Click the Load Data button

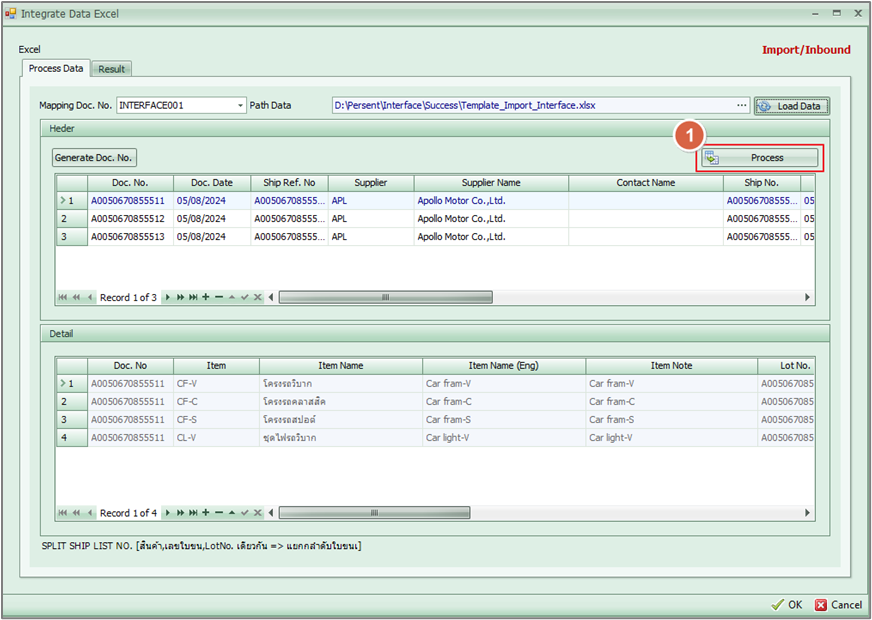pos(791,105)
